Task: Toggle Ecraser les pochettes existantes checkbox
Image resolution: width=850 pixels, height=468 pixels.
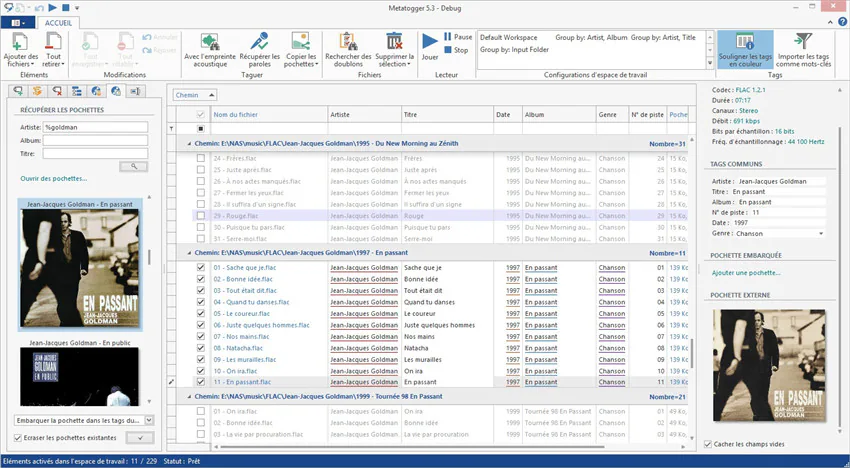Action: click(x=20, y=438)
